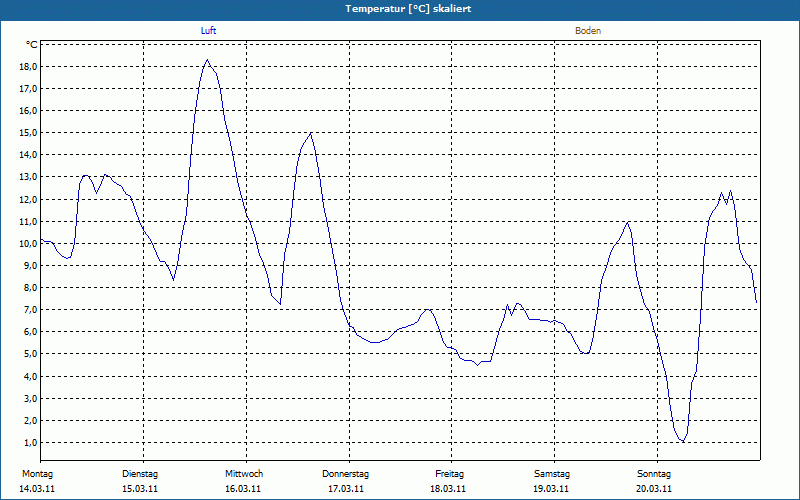Click the 16,0 y-axis value
800x500 pixels.
point(28,111)
